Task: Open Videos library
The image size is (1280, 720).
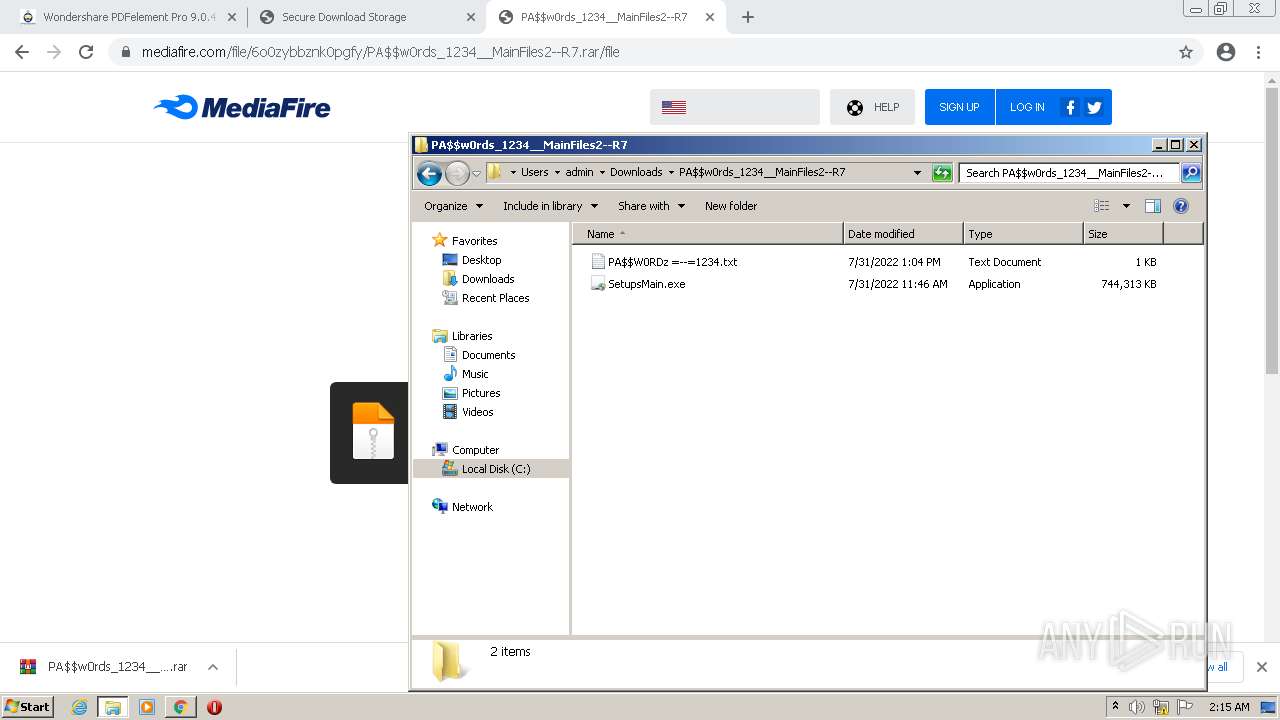Action: [468, 412]
